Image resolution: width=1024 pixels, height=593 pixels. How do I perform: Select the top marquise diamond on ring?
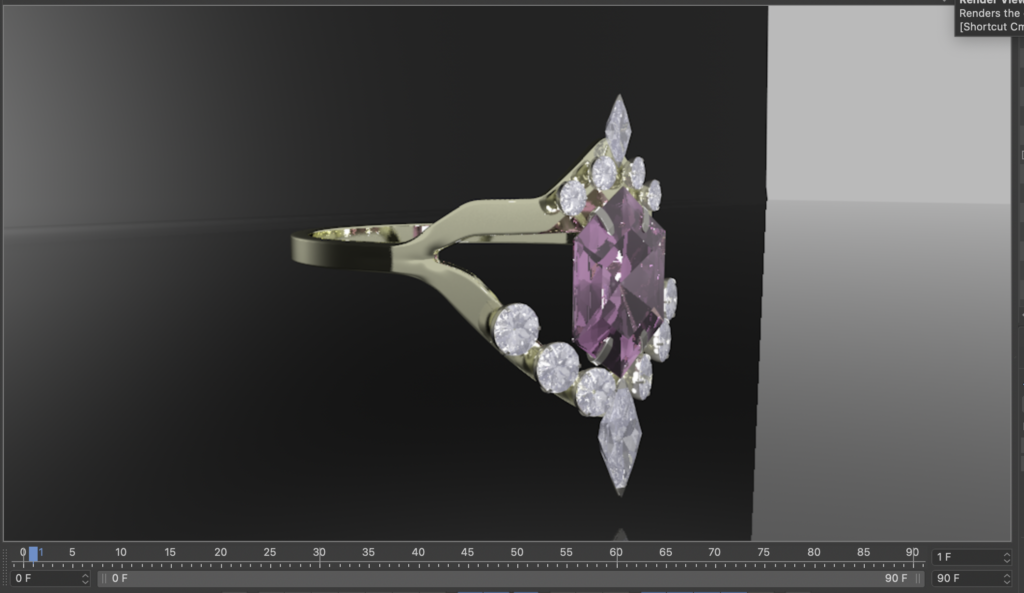pos(618,125)
